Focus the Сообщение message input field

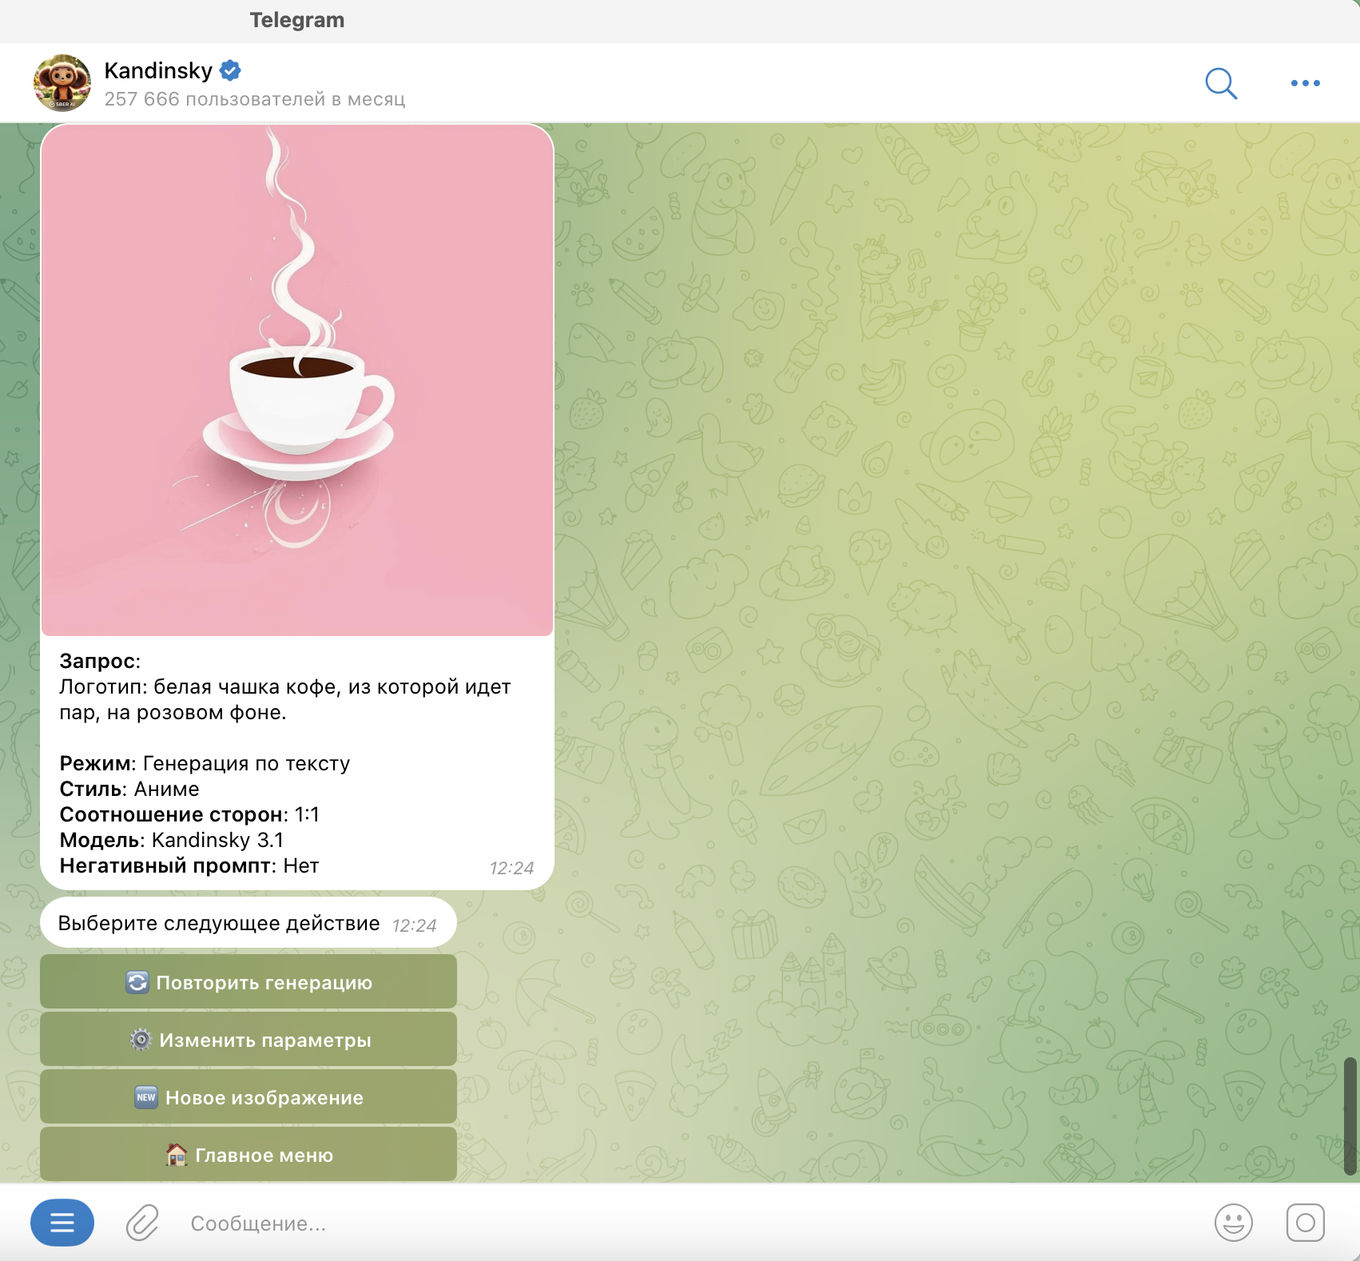(x=690, y=1223)
